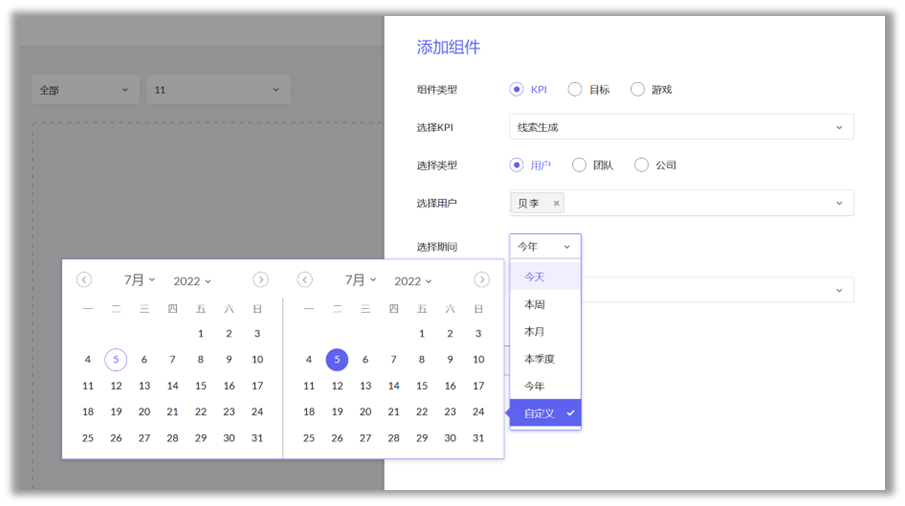Open right calendar 2022 year selector
The height and width of the screenshot is (506, 905).
[414, 281]
